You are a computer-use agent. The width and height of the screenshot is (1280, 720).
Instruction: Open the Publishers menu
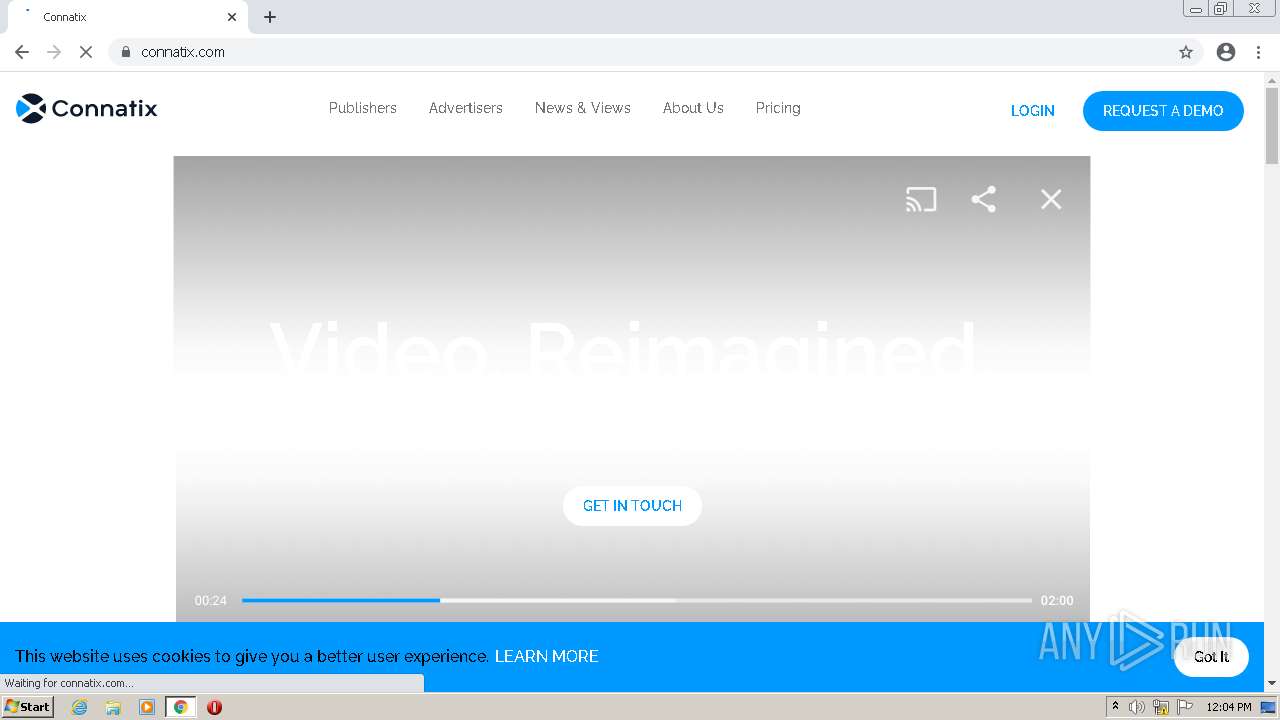tap(363, 108)
